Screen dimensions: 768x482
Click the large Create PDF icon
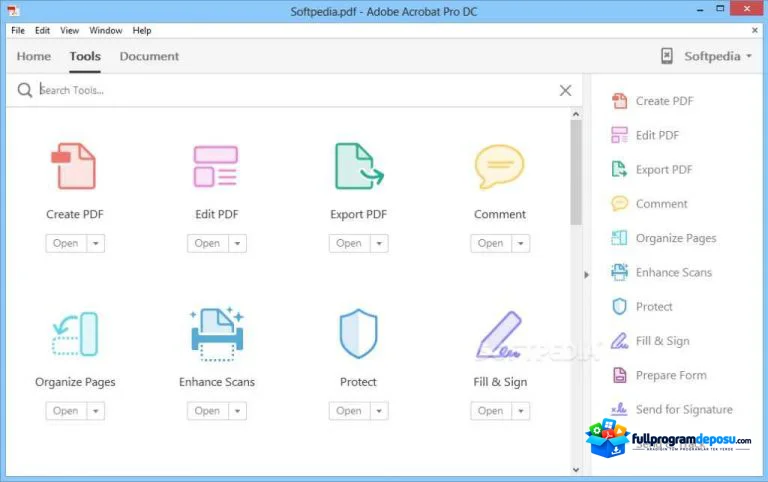click(x=74, y=166)
